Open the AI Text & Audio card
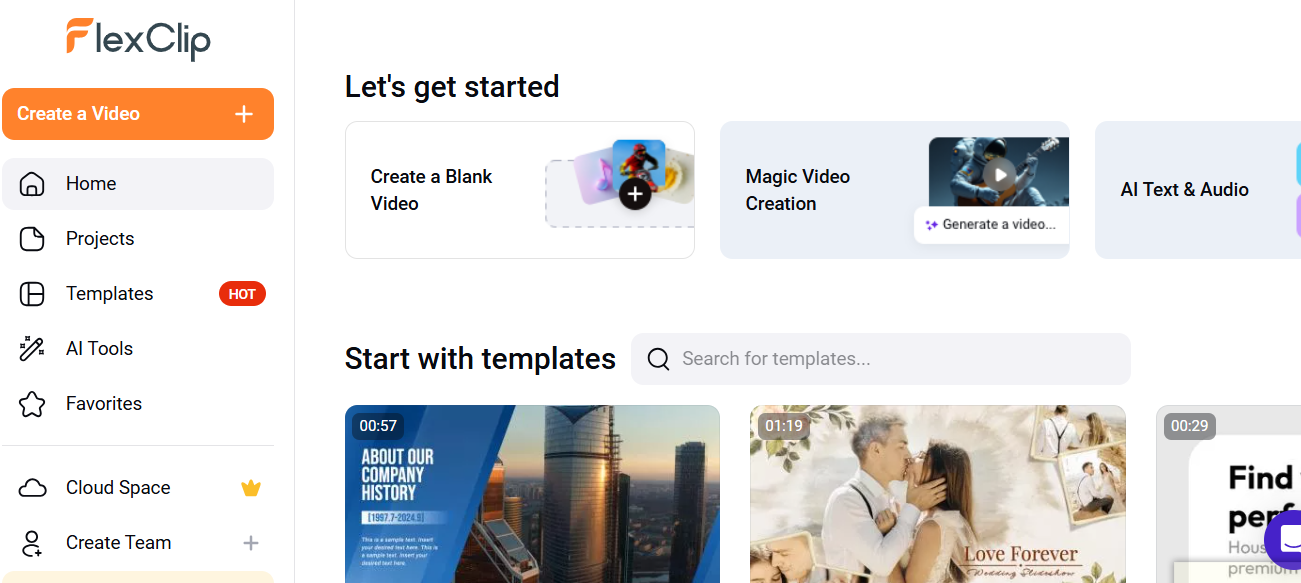This screenshot has height=583, width=1301. pyautogui.click(x=1198, y=190)
